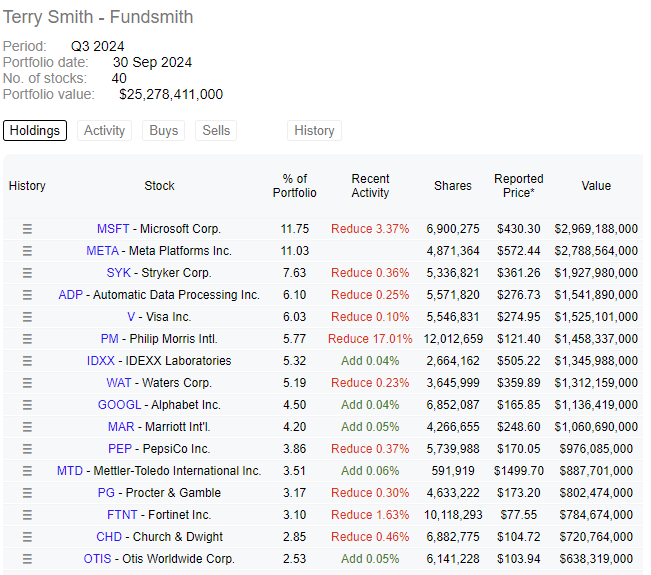This screenshot has width=651, height=575.
Task: Switch to the Sells tab
Action: coord(216,130)
